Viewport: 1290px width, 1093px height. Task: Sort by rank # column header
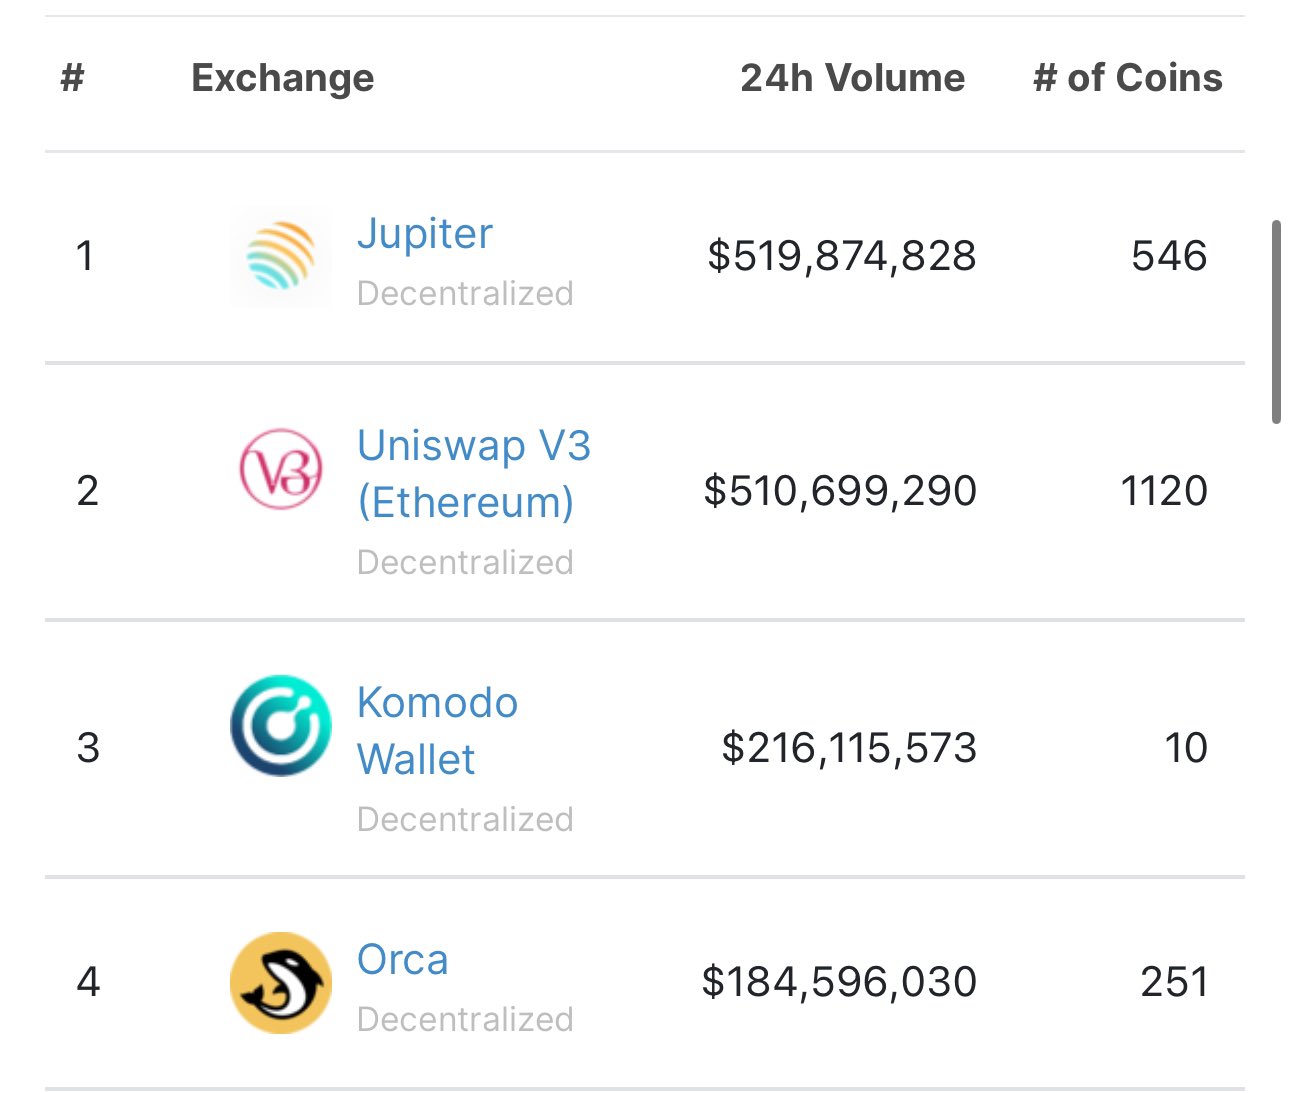tap(72, 78)
